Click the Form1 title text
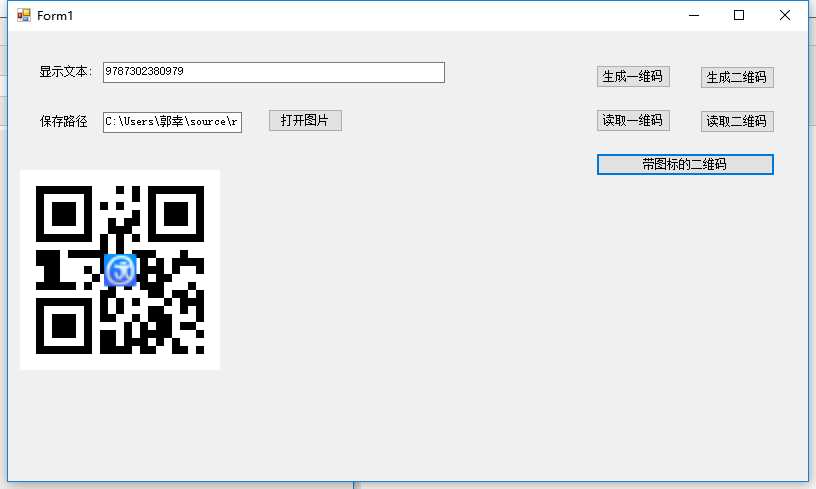816x489 pixels. click(x=55, y=16)
